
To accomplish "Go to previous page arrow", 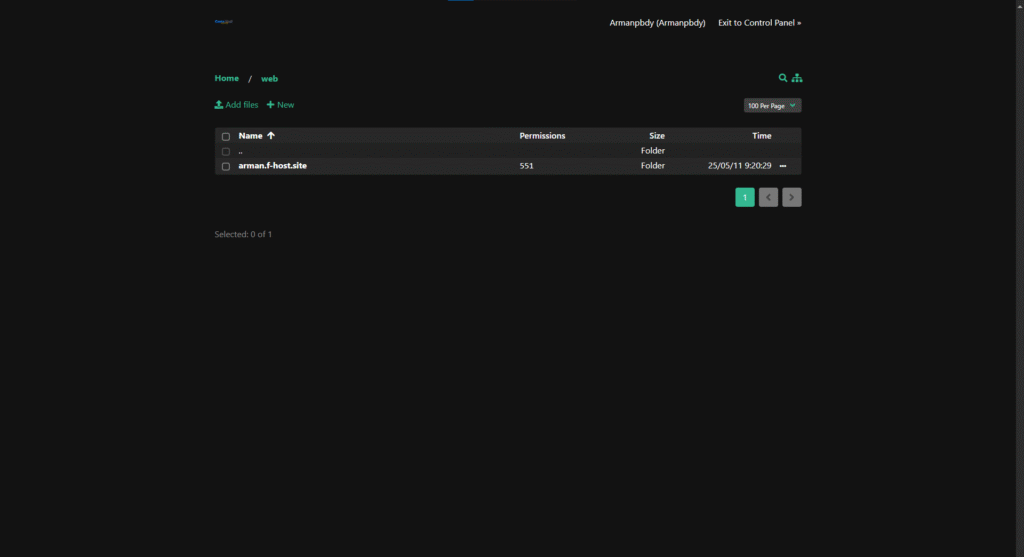I will (768, 198).
